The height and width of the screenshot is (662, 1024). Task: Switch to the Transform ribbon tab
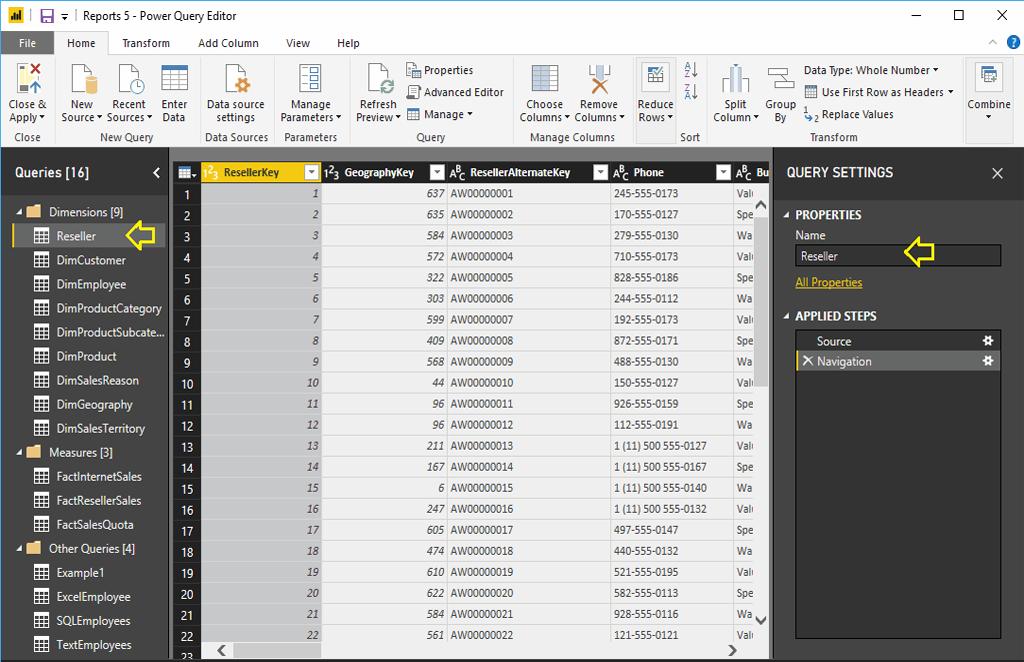tap(146, 43)
